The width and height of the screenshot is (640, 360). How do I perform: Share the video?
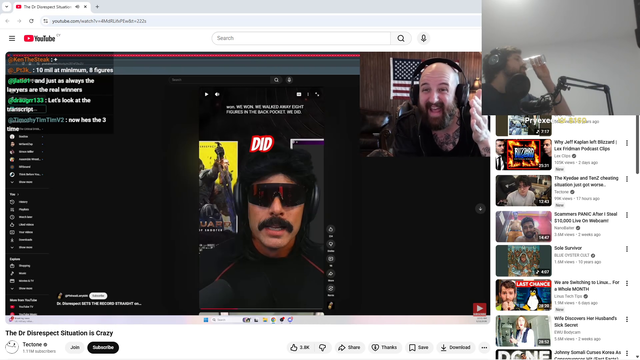pos(349,347)
